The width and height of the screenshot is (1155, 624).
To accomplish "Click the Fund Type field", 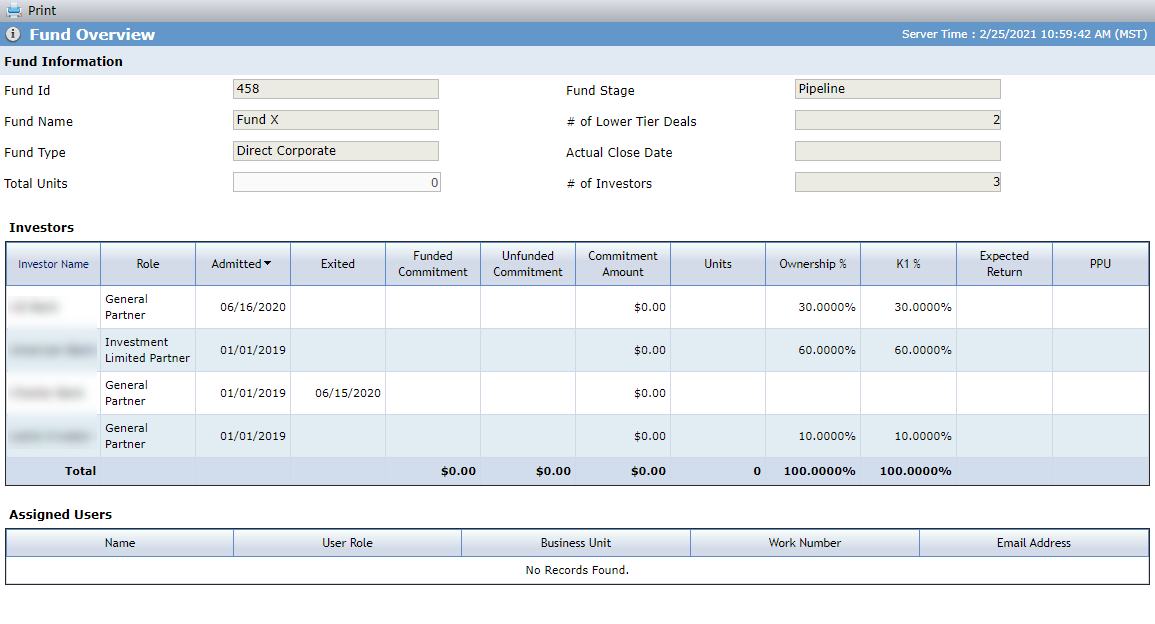I will 336,151.
